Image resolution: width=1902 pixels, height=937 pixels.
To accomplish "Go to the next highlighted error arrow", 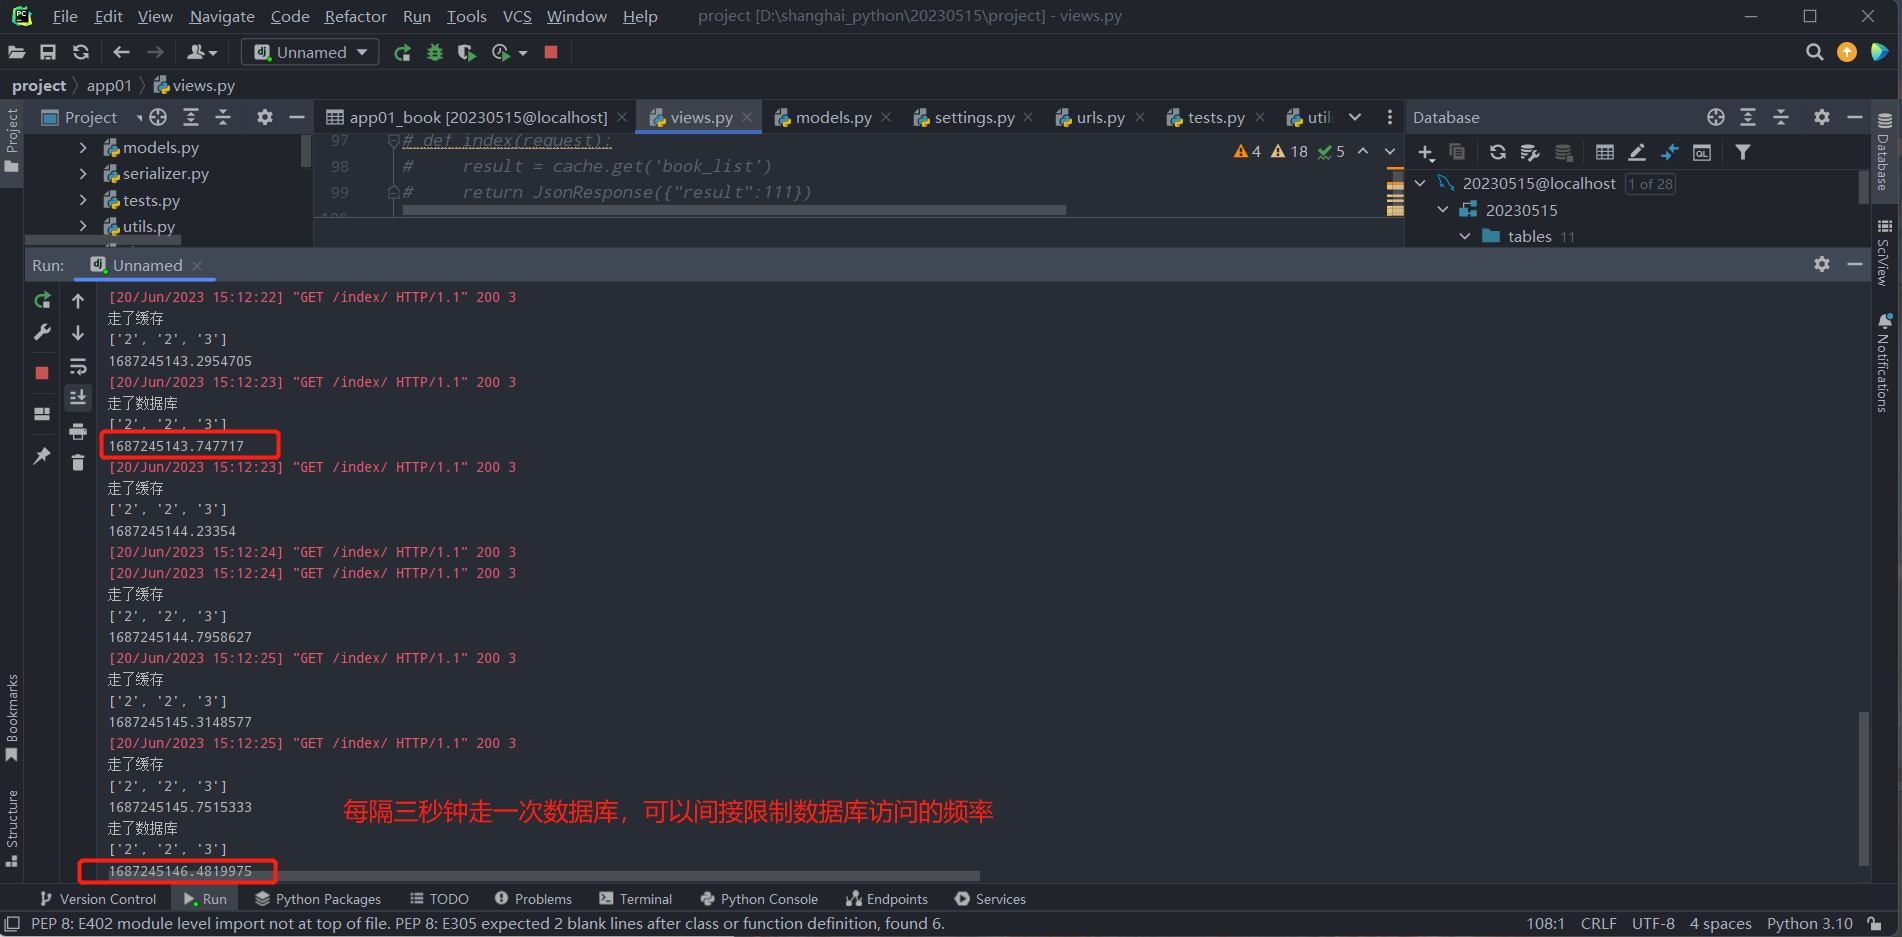I will point(1389,151).
